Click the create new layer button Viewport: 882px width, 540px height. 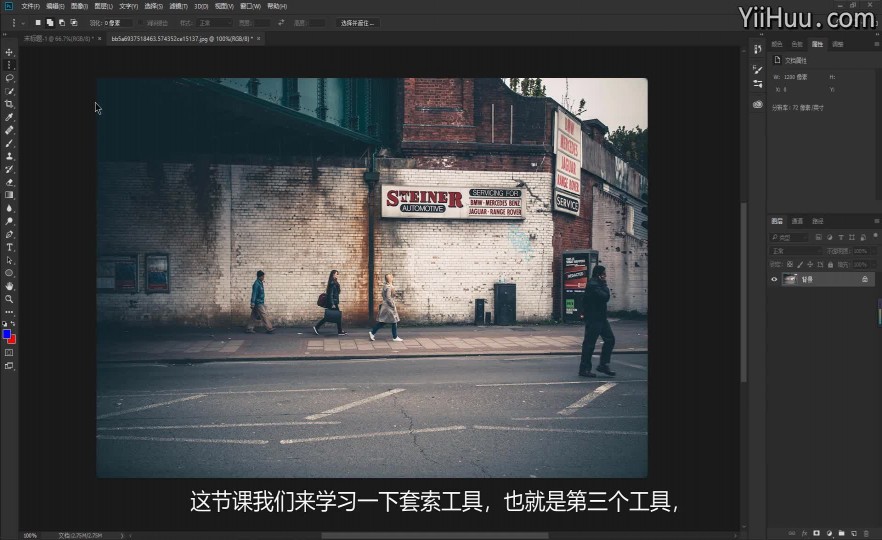(x=853, y=533)
